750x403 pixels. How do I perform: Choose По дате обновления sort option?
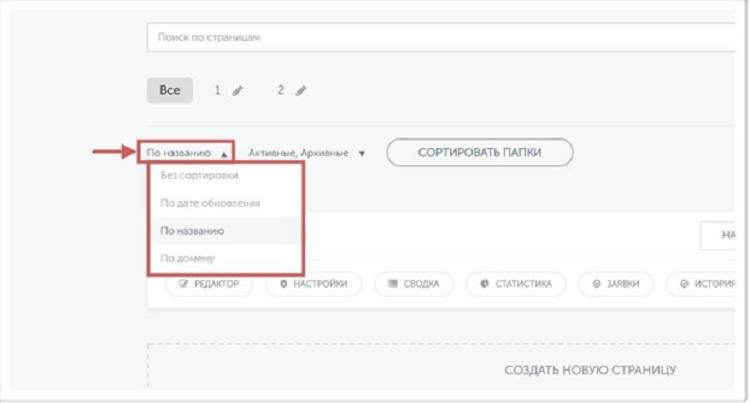225,203
